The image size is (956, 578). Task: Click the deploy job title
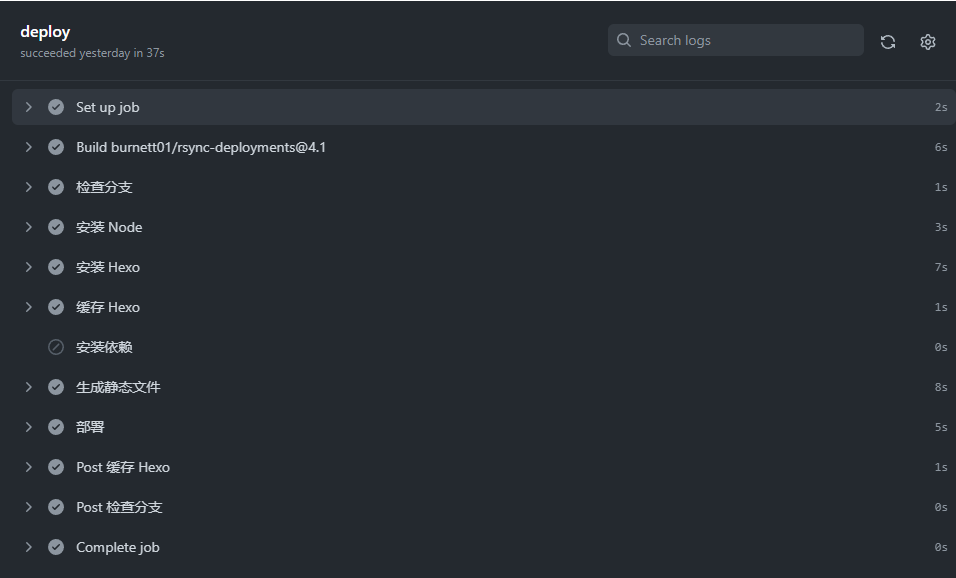45,32
